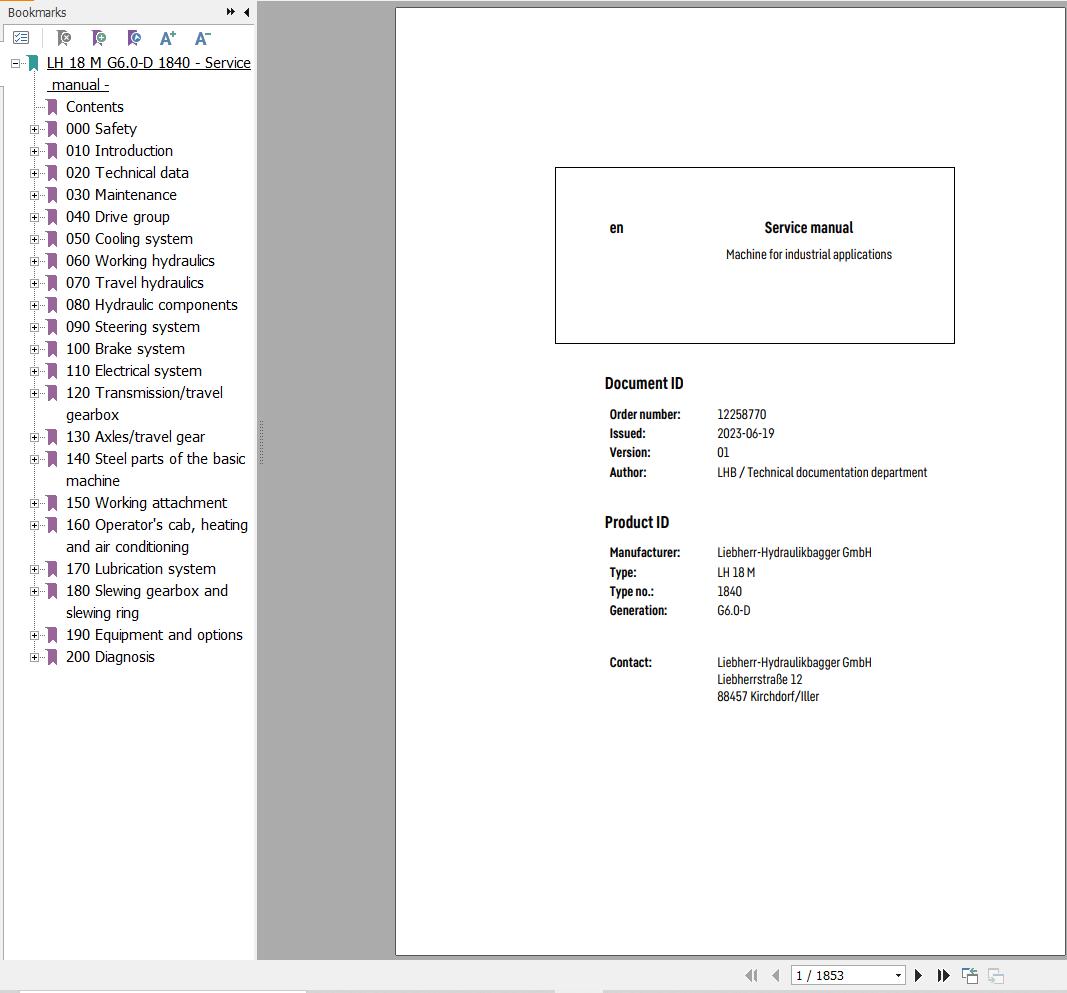
Task: Click issued date 2023-06-19
Action: 746,434
